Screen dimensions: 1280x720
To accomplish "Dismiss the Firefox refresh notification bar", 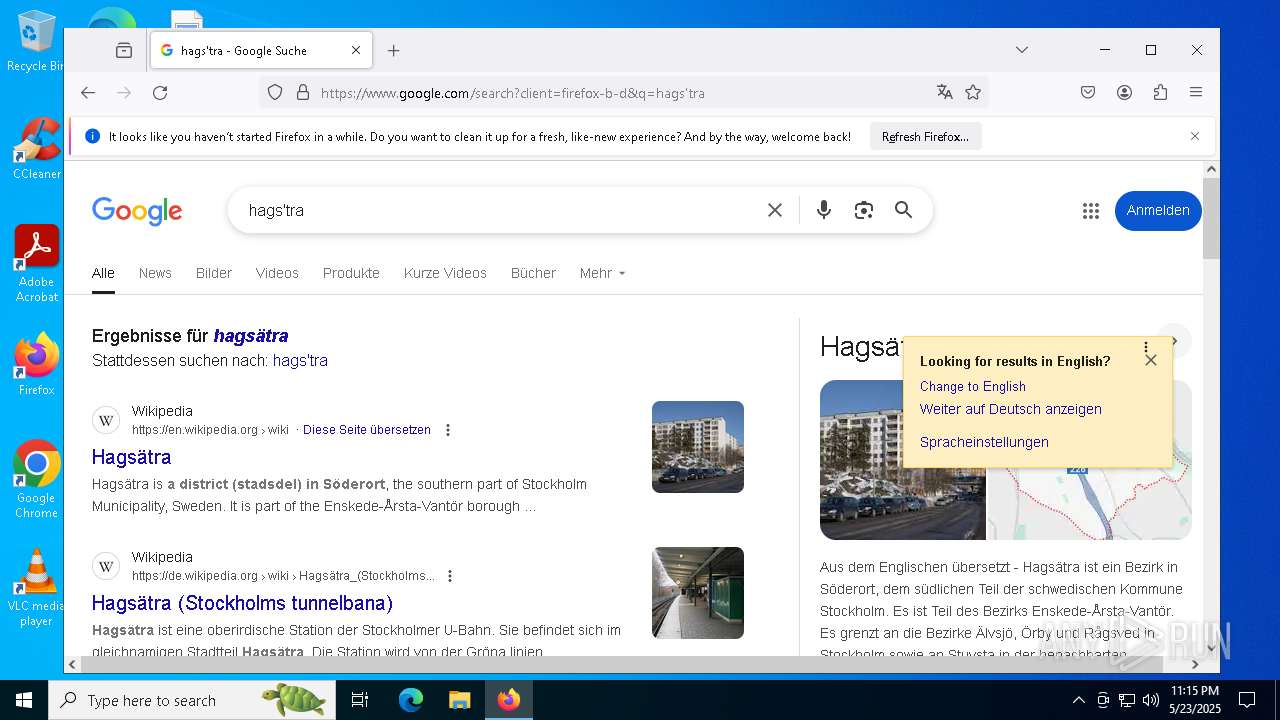I will (x=1194, y=136).
